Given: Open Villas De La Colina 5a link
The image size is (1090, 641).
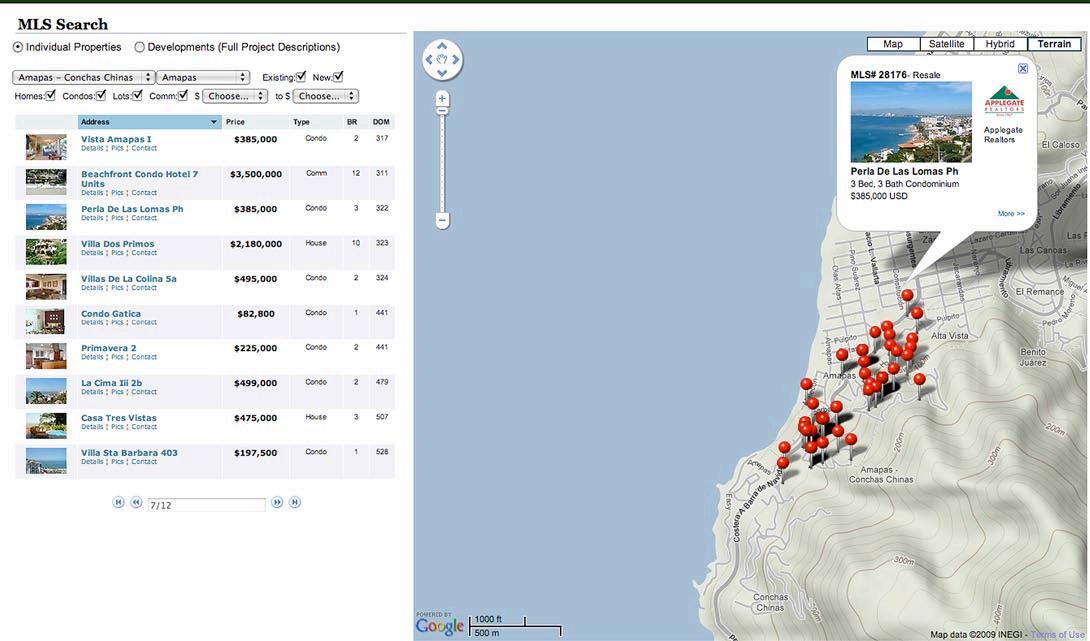Looking at the screenshot, I should pos(129,279).
